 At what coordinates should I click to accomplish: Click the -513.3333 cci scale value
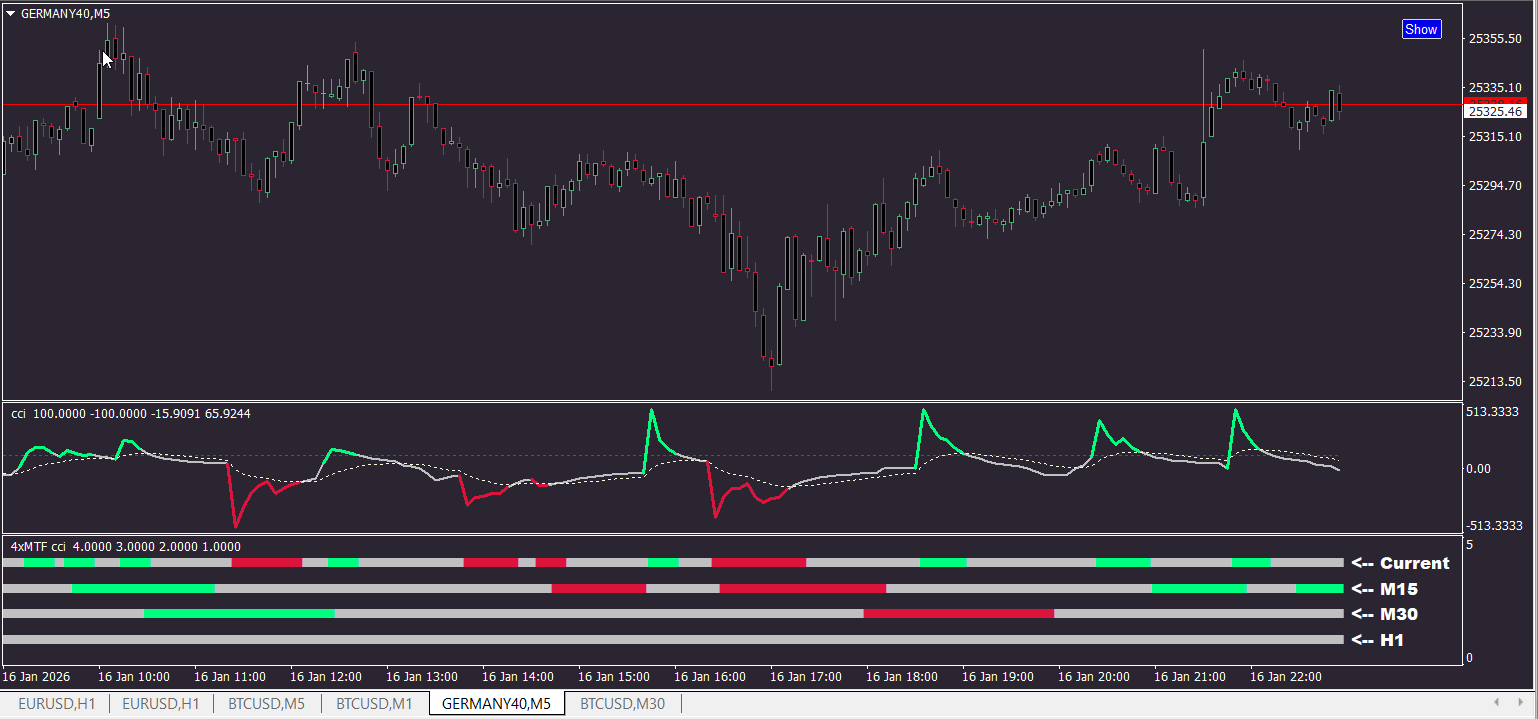pos(1495,526)
